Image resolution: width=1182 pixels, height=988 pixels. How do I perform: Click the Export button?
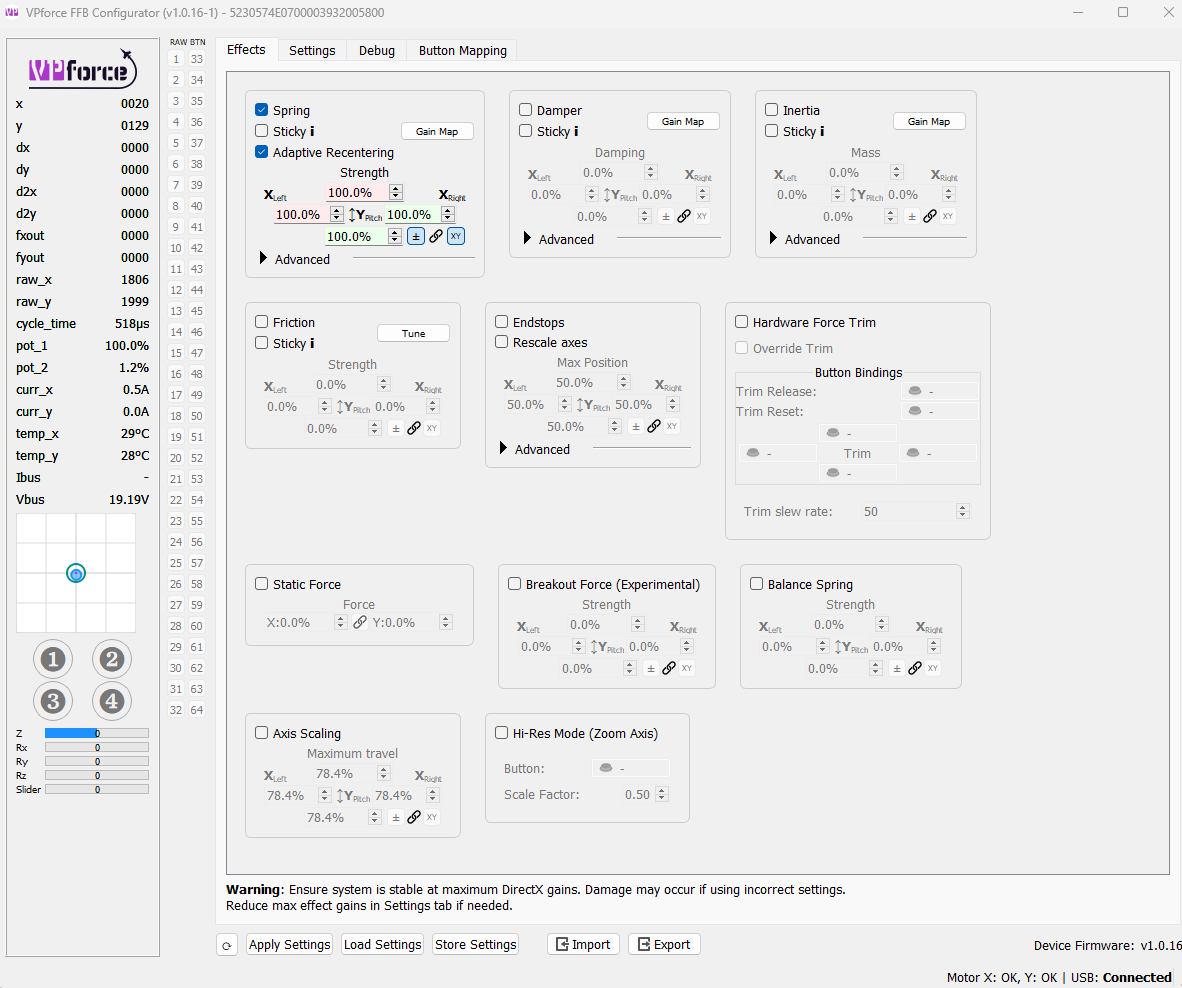point(664,944)
